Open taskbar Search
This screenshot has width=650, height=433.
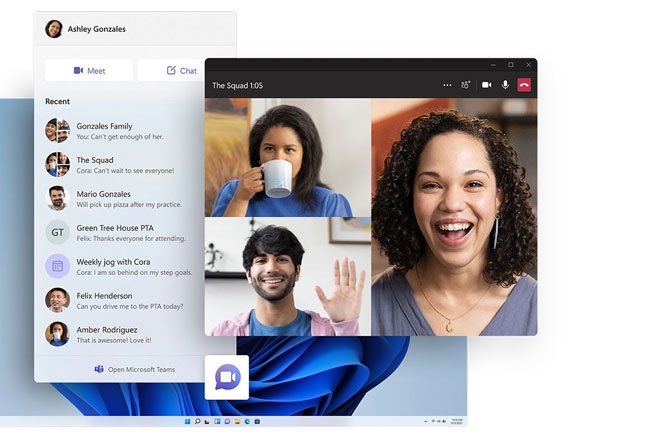[197, 421]
